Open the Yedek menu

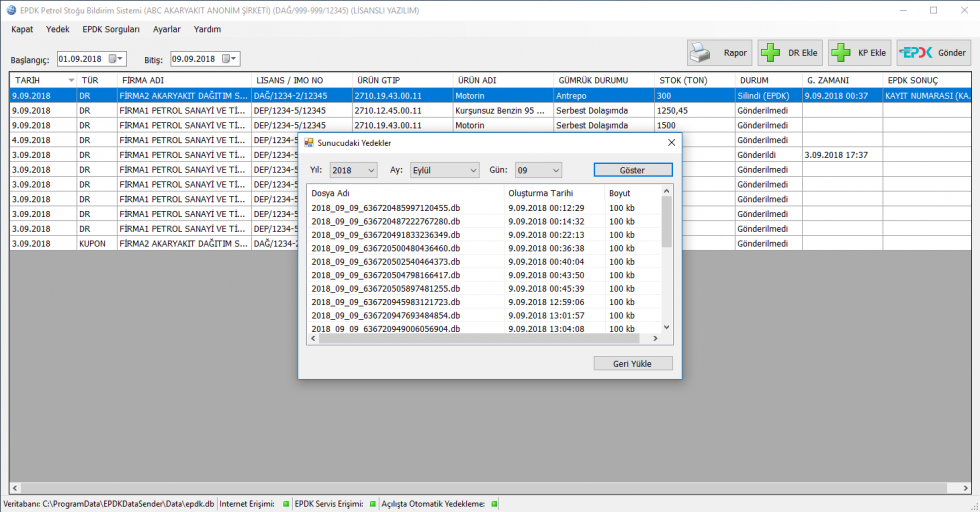tap(57, 29)
